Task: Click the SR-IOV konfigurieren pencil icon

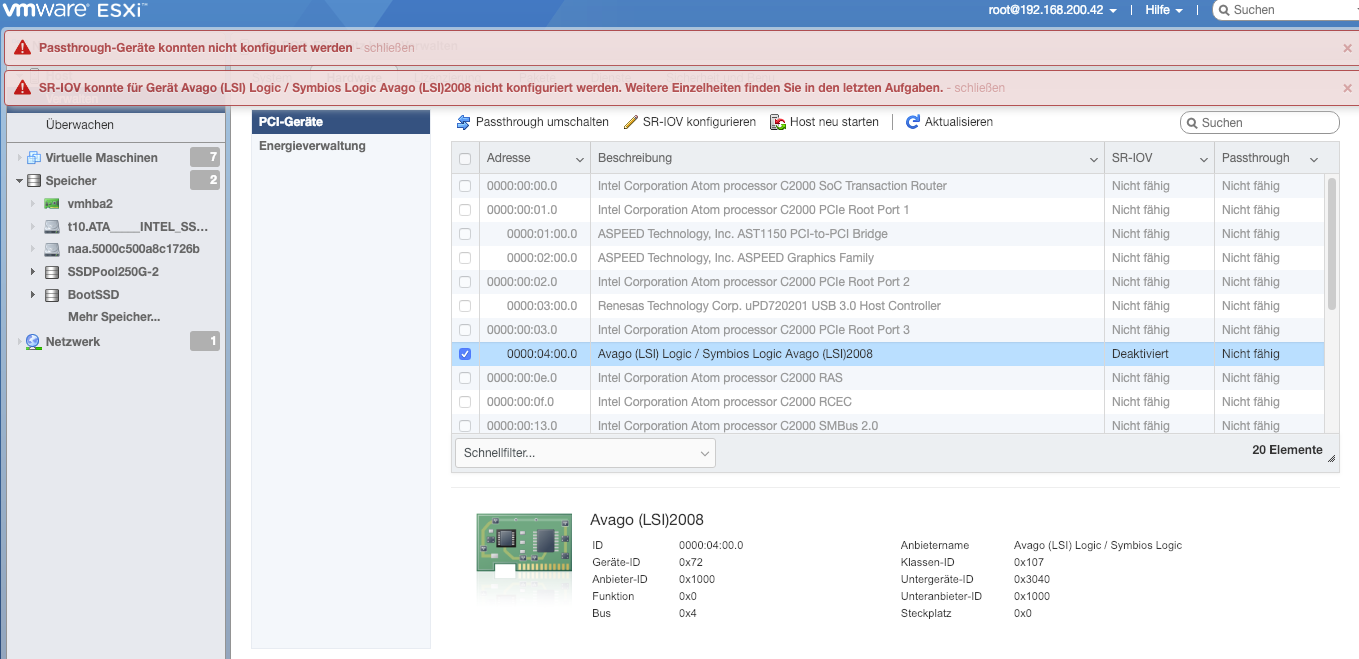Action: click(x=630, y=122)
